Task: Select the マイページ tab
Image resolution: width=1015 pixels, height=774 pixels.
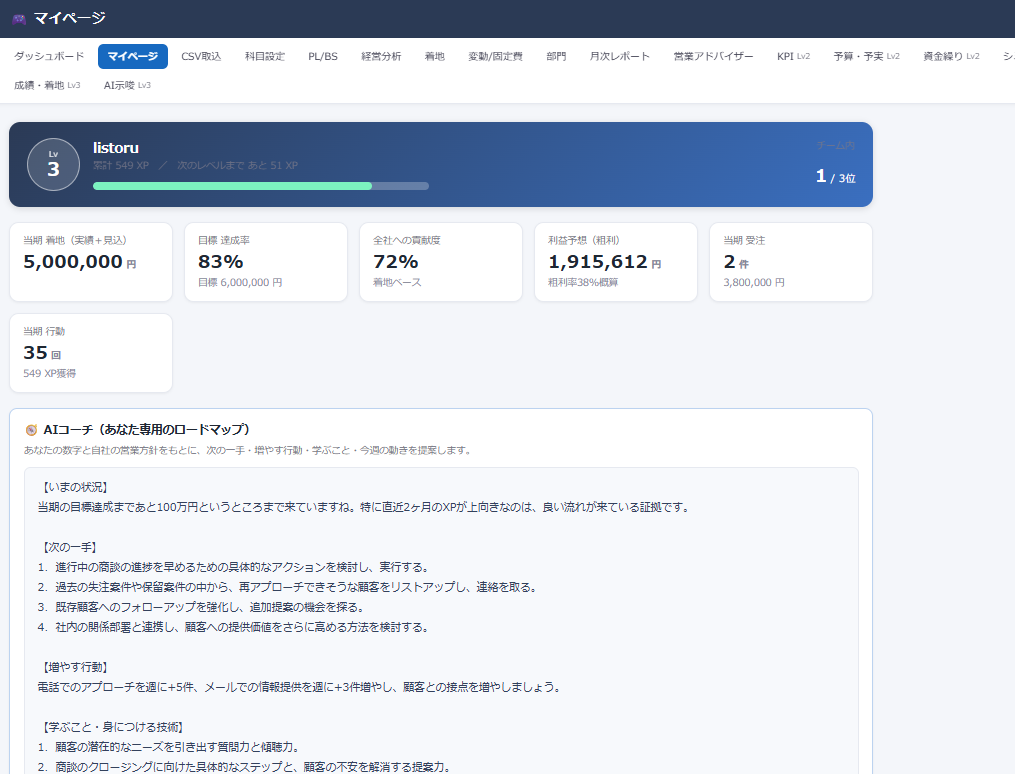Action: click(133, 56)
